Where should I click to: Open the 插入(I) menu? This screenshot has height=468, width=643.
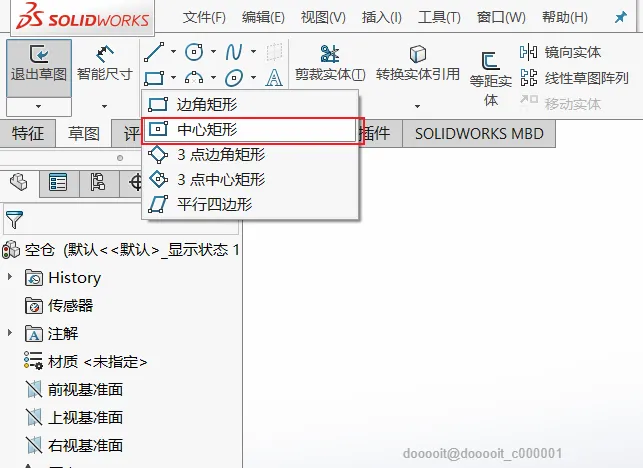click(x=381, y=17)
